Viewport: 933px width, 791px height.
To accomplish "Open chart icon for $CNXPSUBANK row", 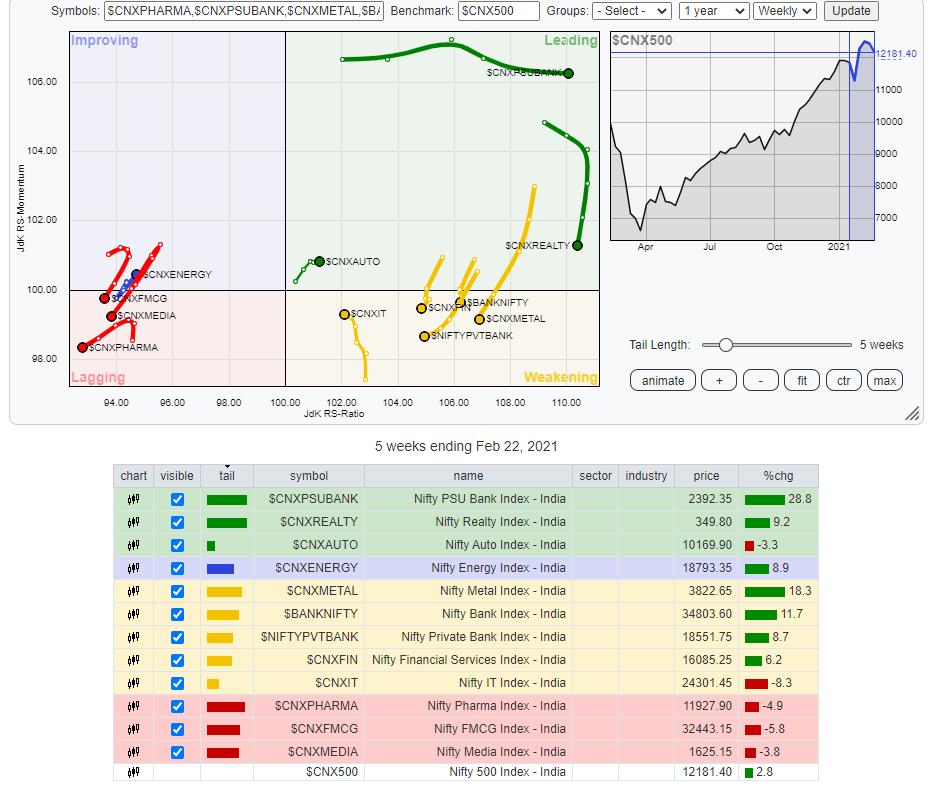I will click(x=133, y=499).
